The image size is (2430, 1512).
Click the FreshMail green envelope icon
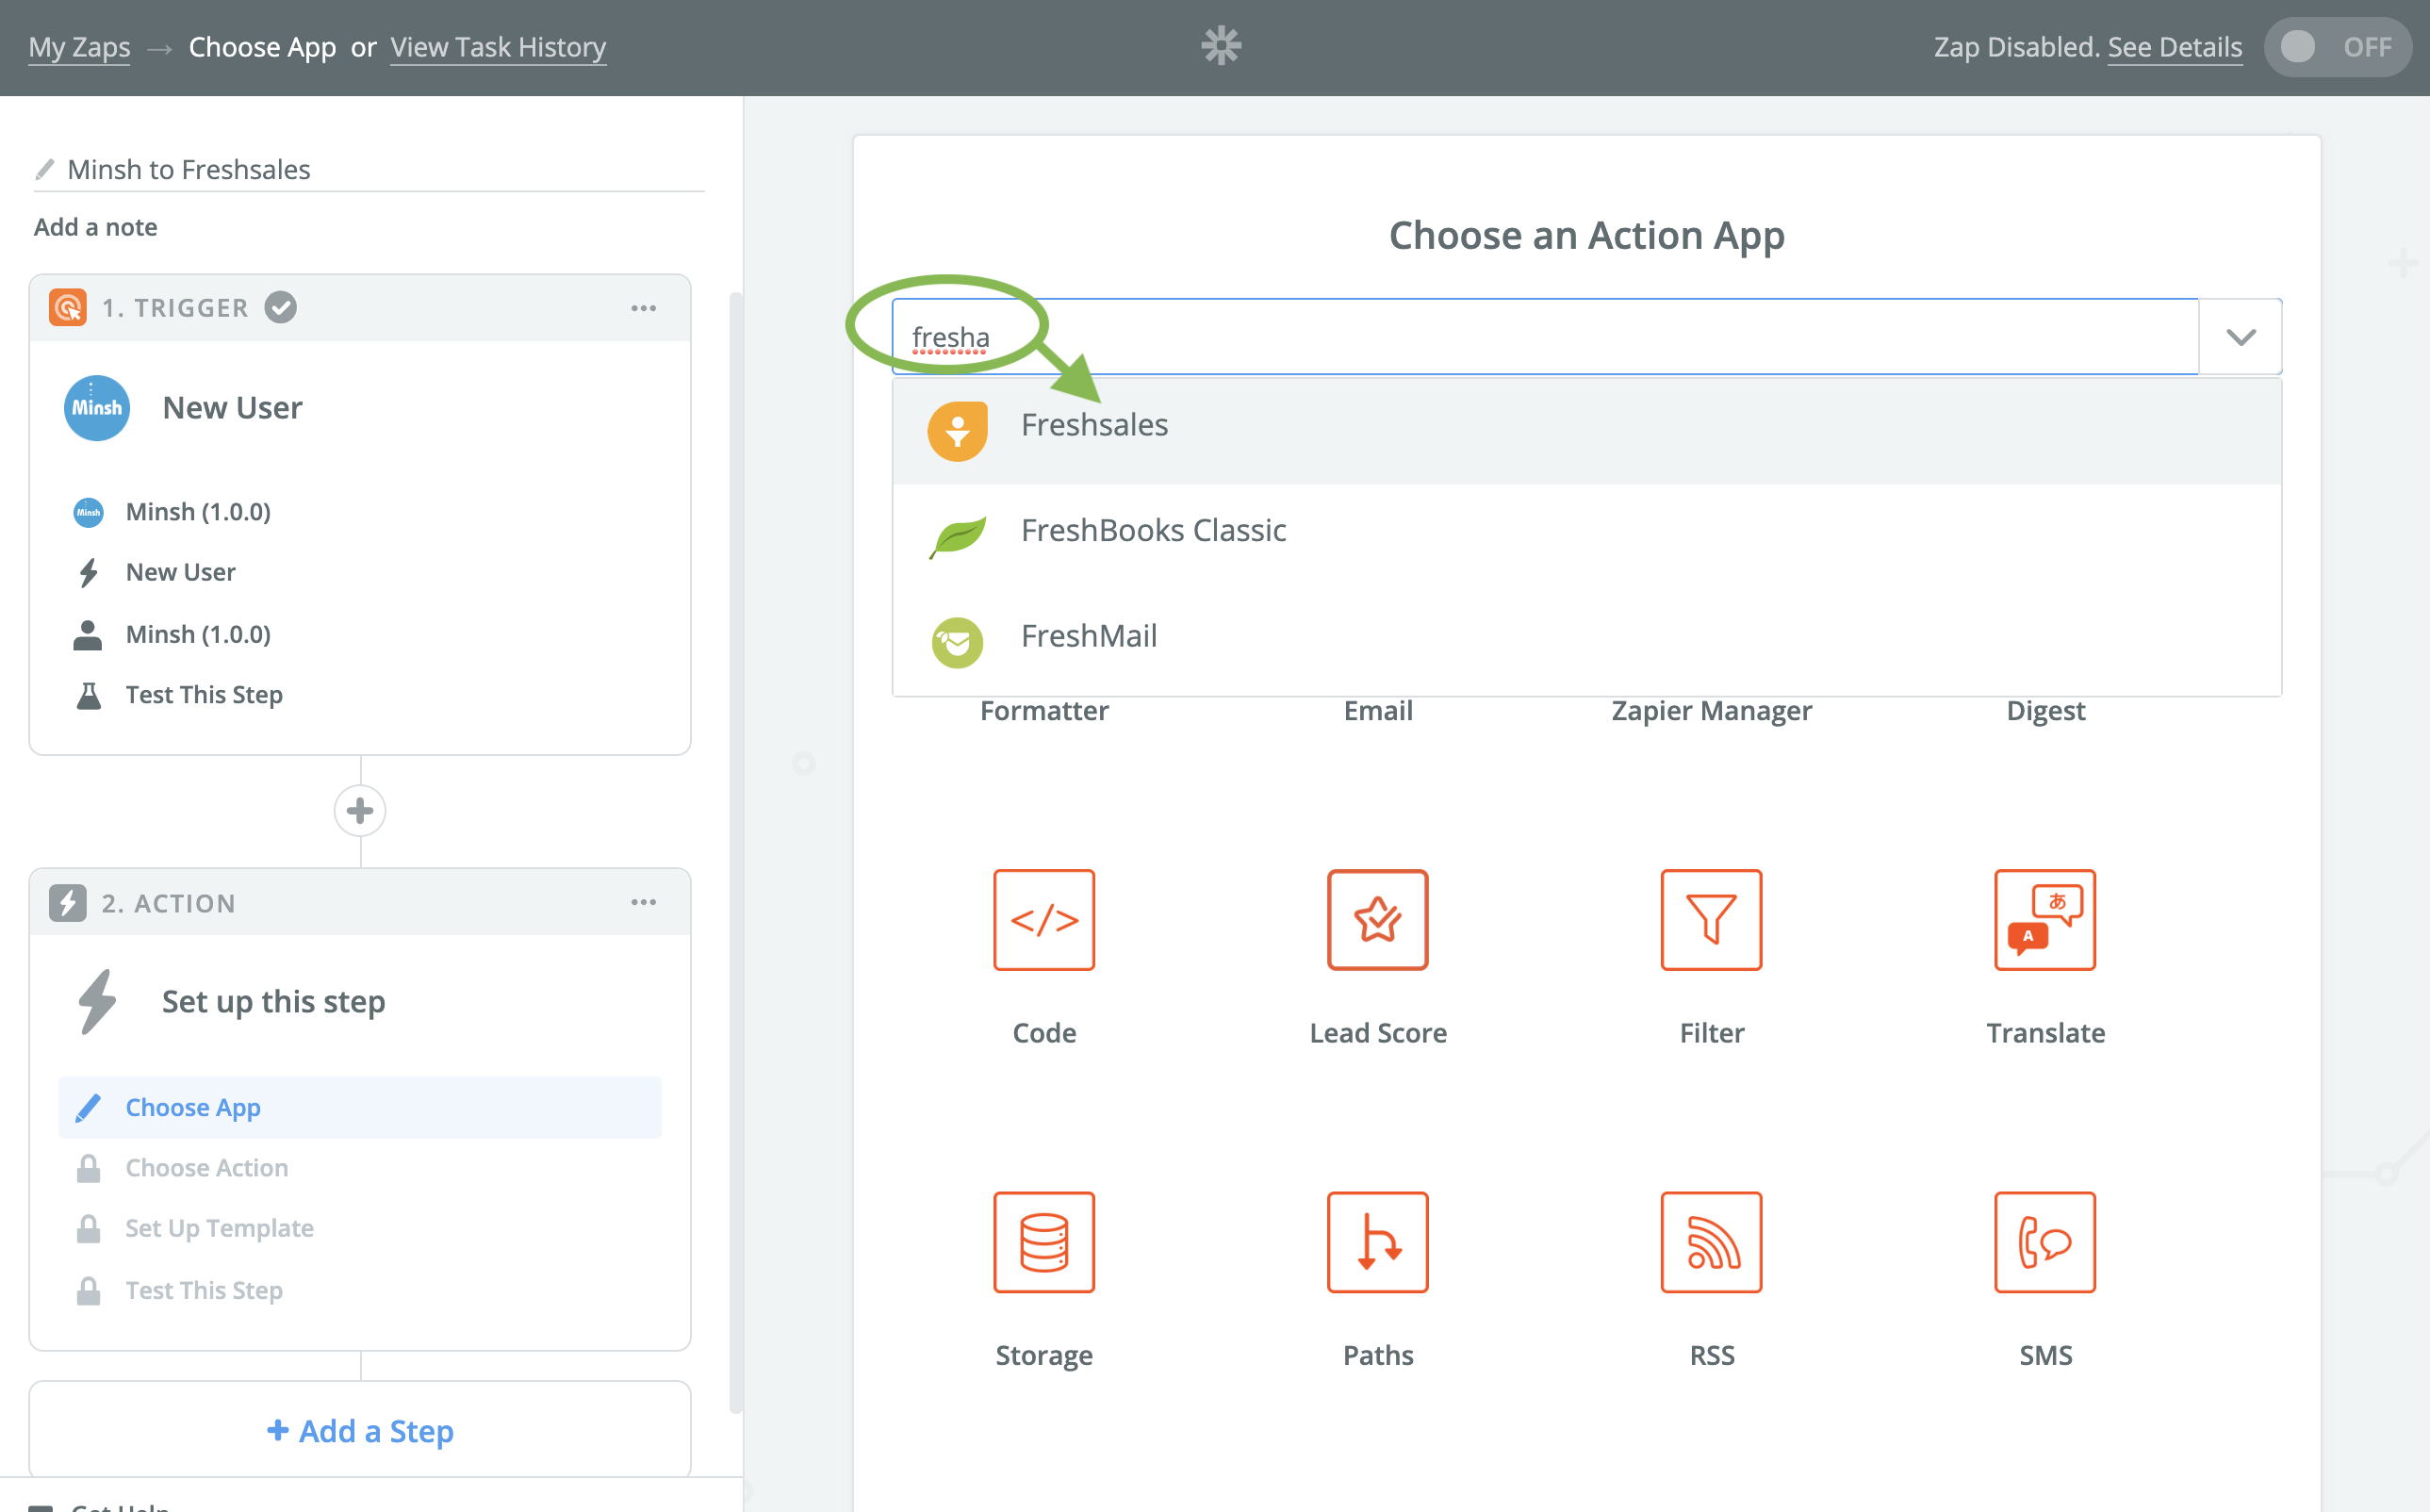click(x=957, y=641)
